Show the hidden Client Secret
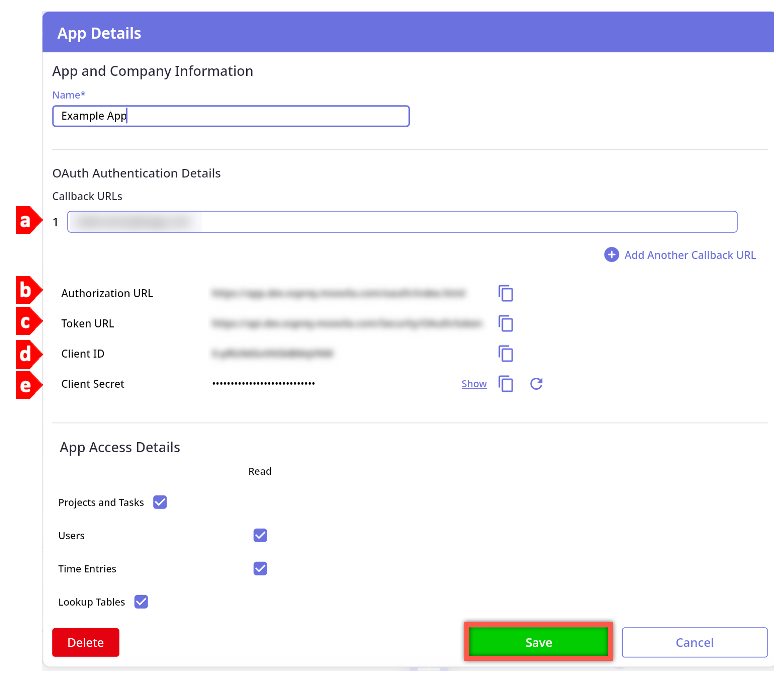The width and height of the screenshot is (776, 674). 474,384
